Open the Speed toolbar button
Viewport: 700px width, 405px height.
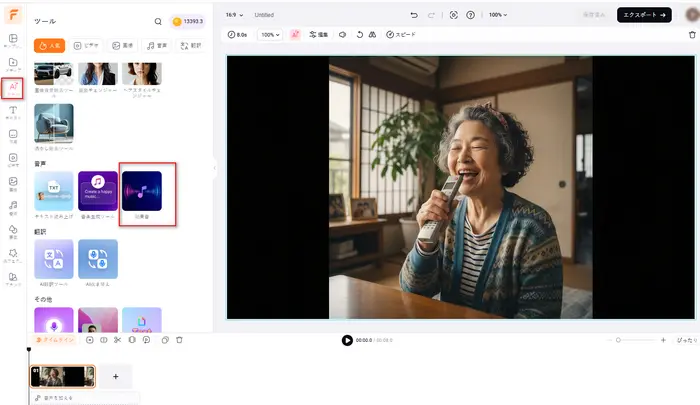point(401,34)
